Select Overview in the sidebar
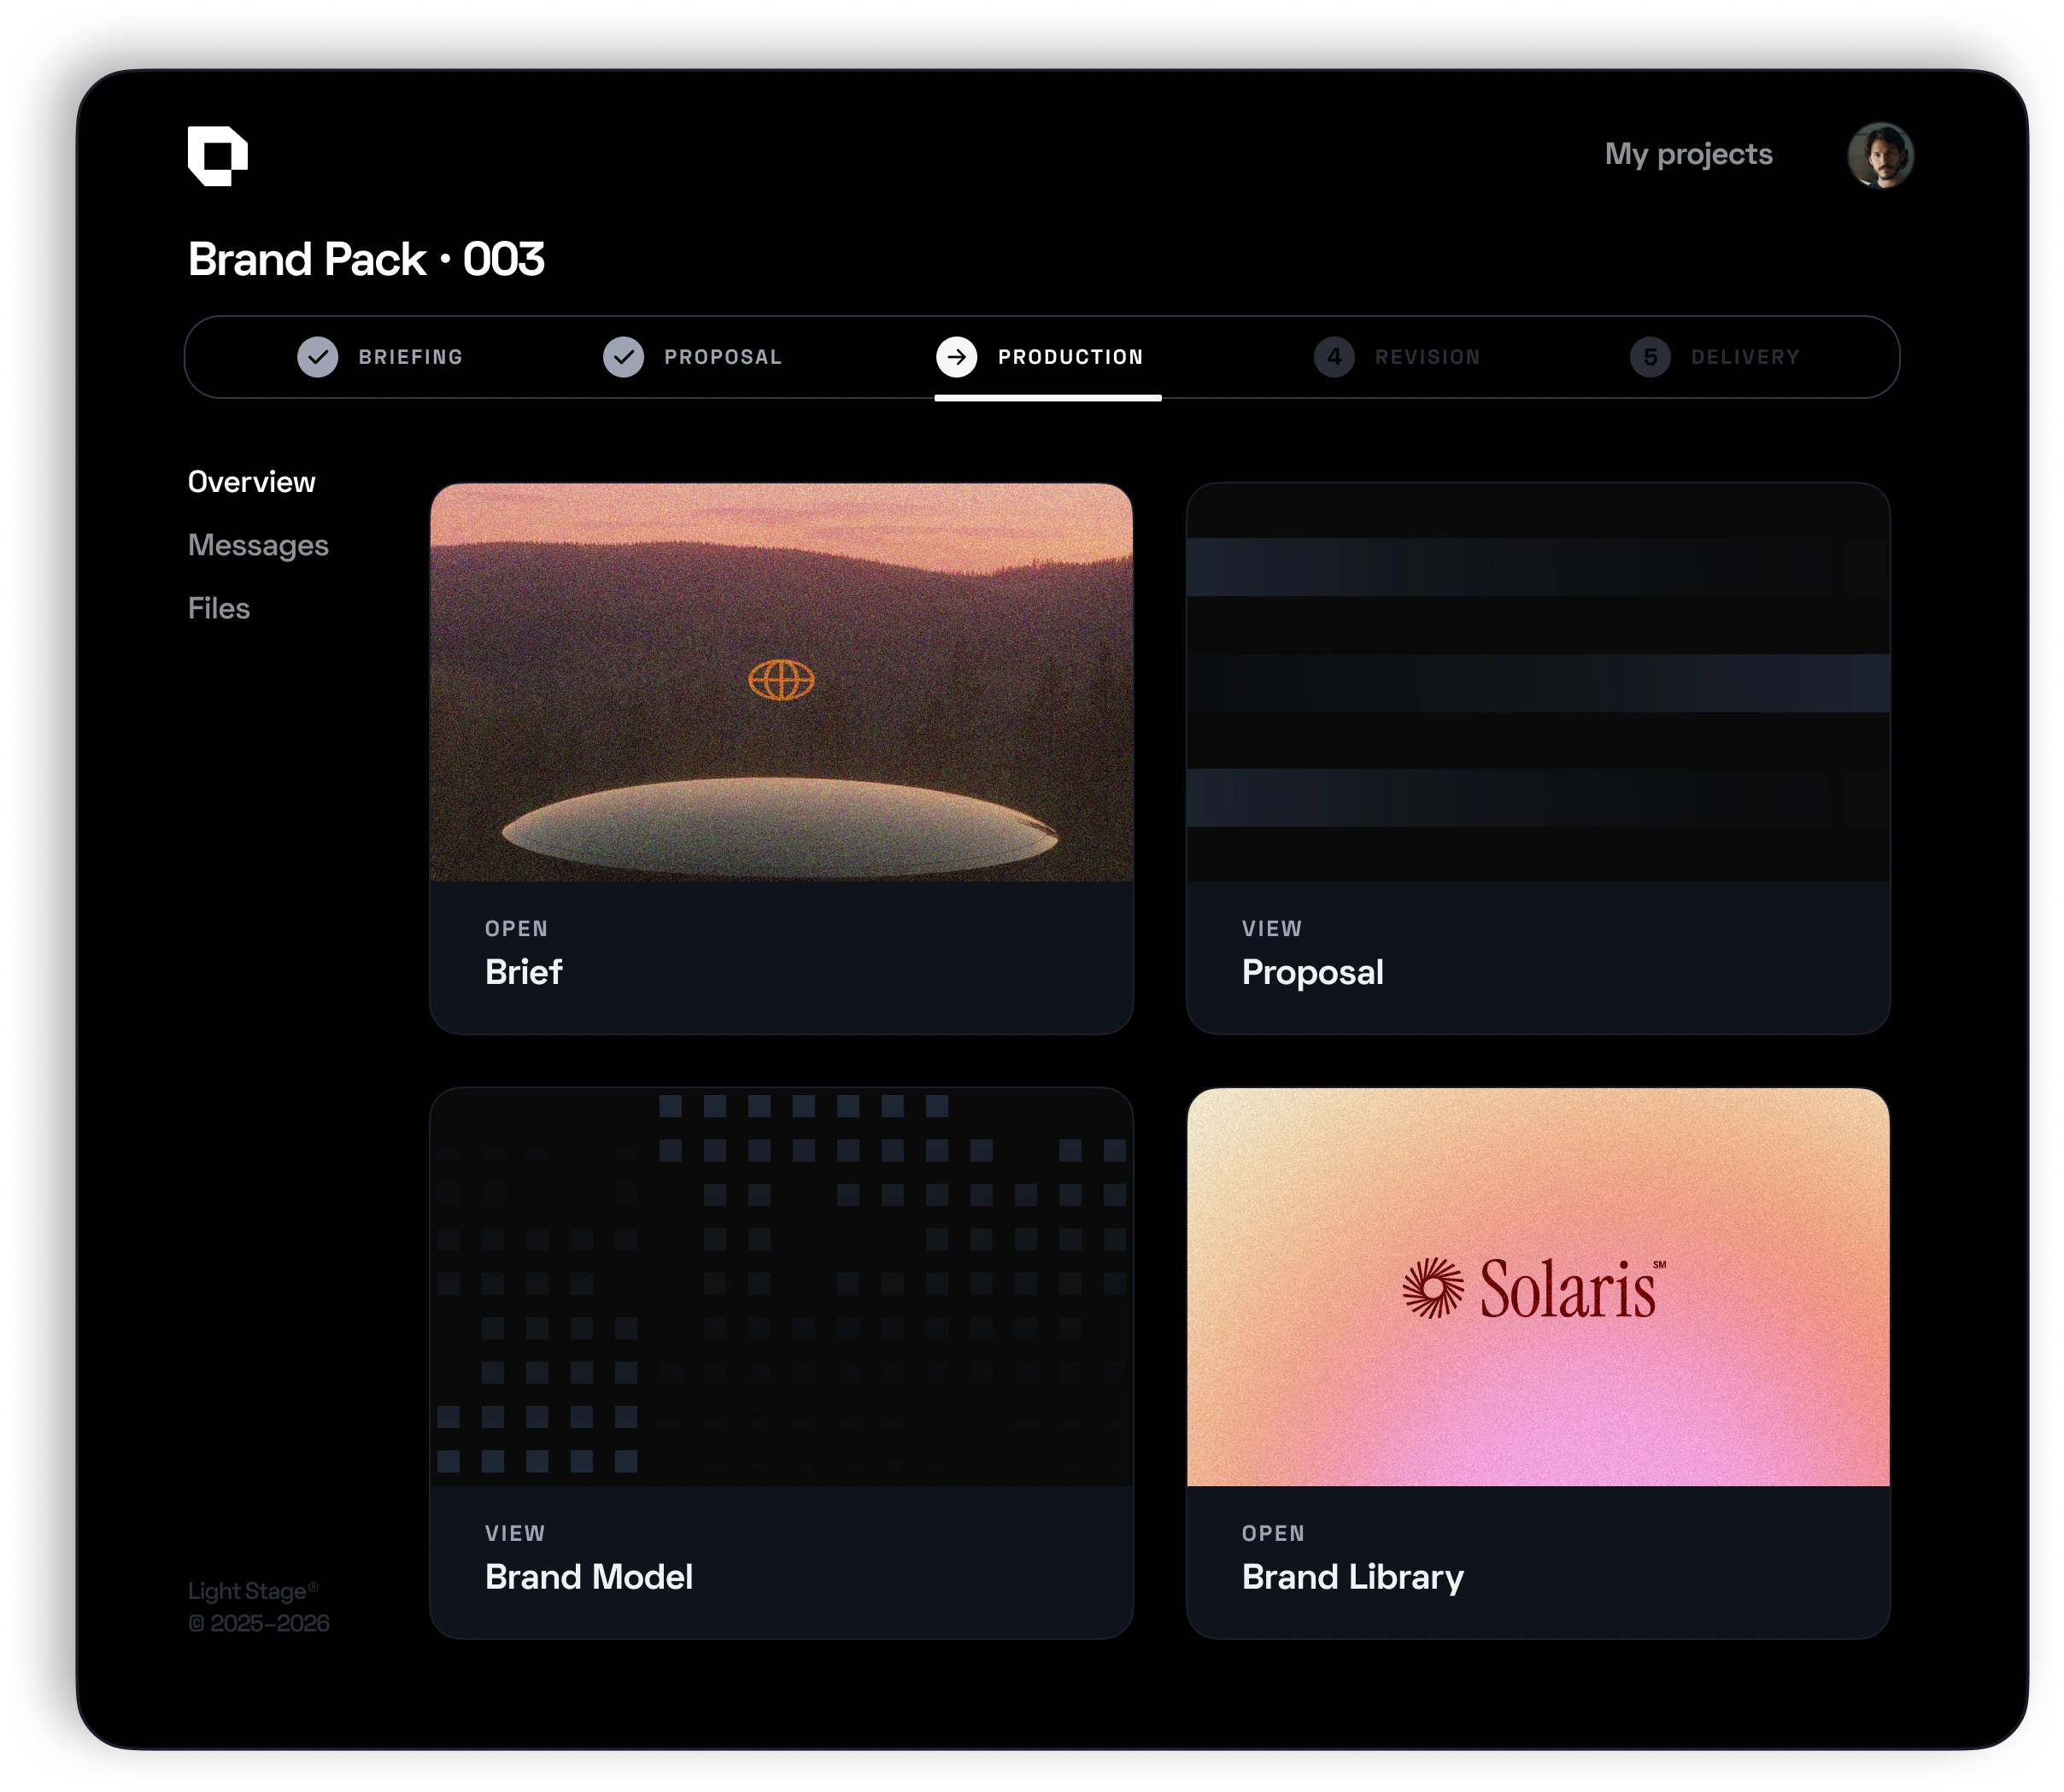Screen dimensions: 2064x1792 251,482
